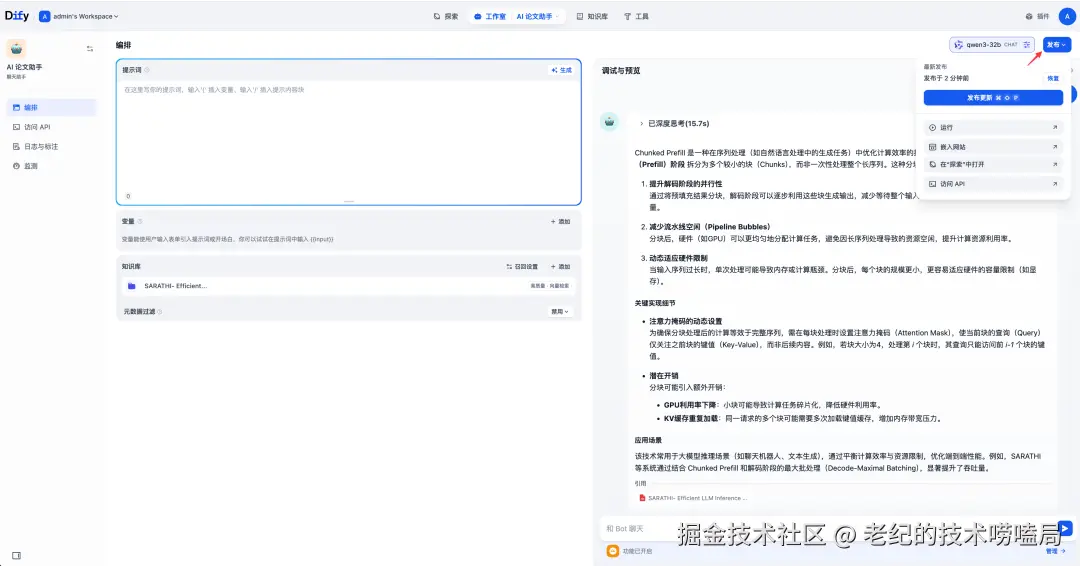
Task: Open 监测 in the sidebar
Action: [52, 166]
